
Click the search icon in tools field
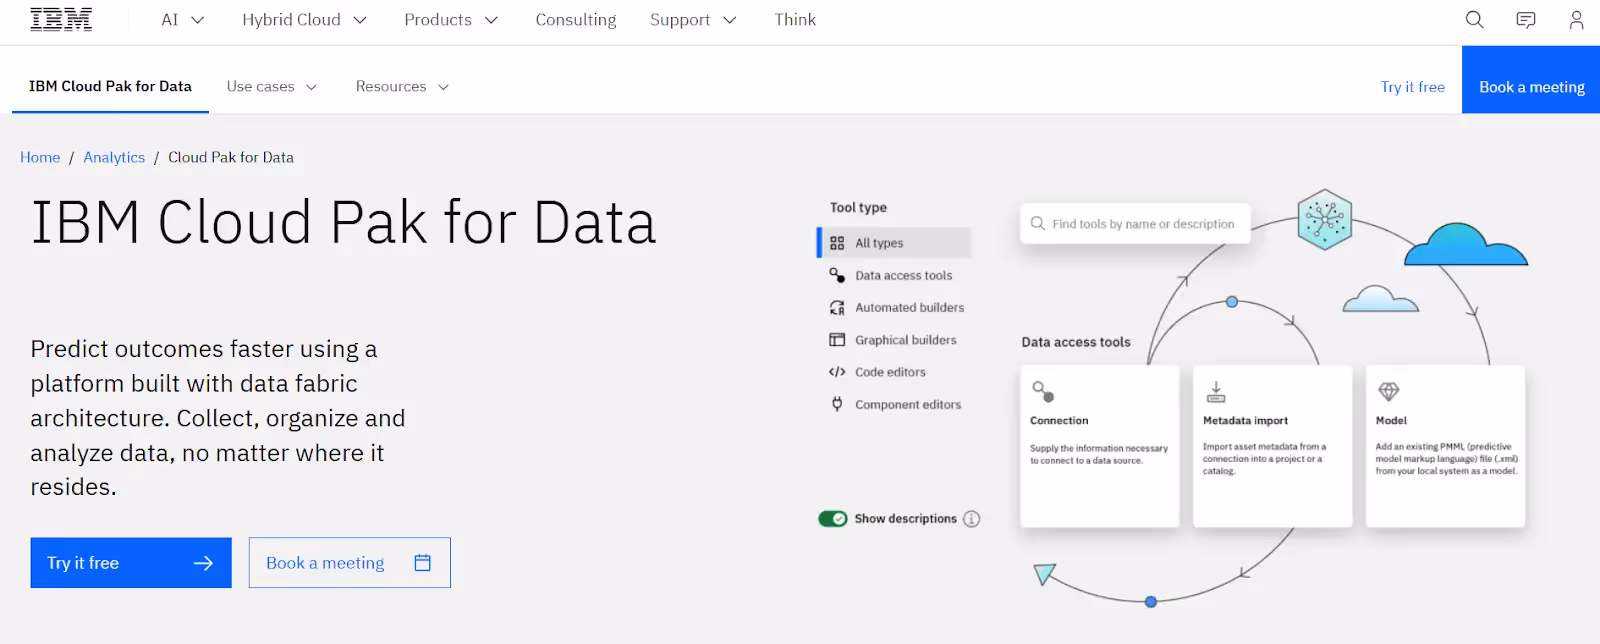1038,224
